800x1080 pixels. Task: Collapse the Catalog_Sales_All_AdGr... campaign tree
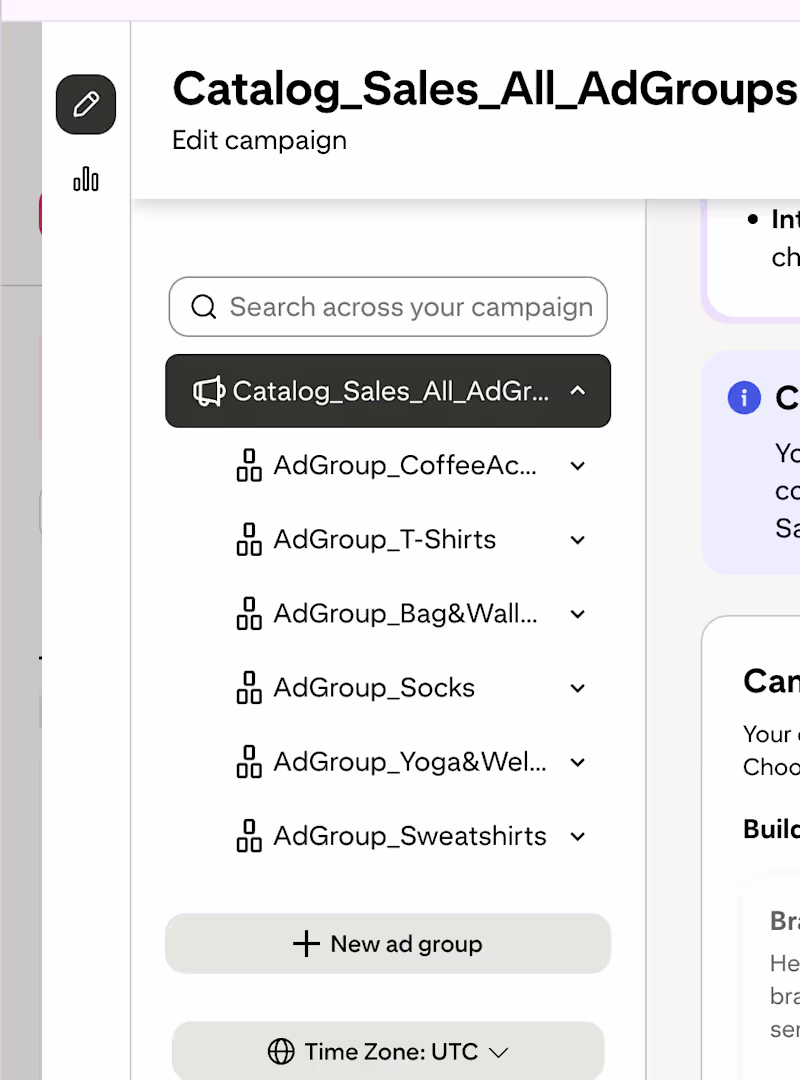[577, 391]
